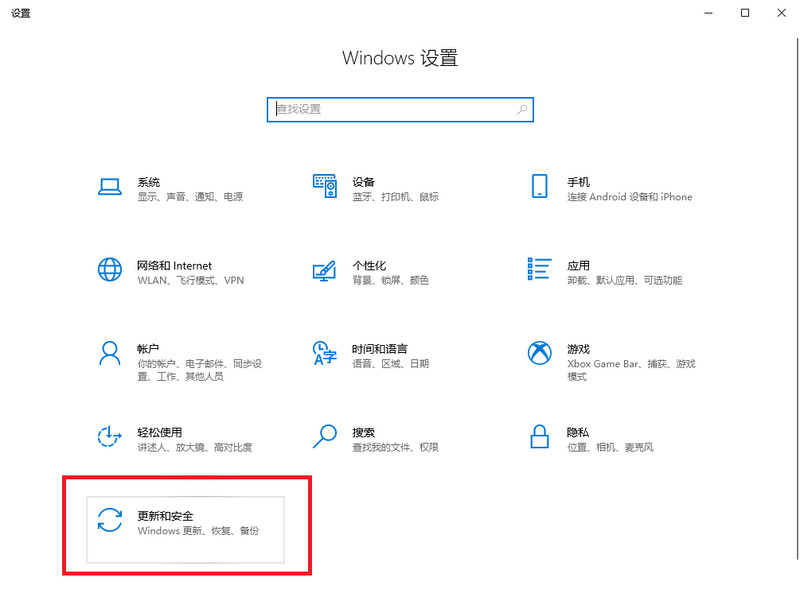The image size is (800, 597).
Task: Open 网络和 Internet settings title
Action: 174,266
